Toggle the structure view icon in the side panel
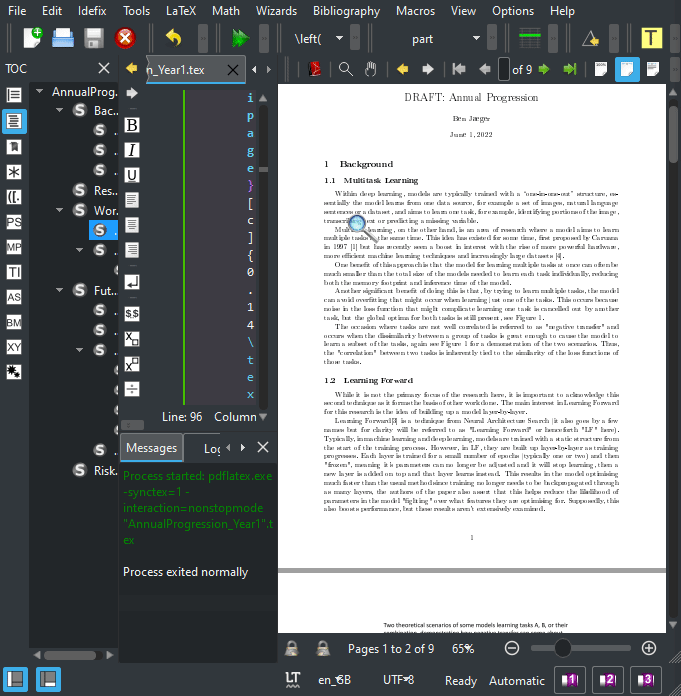Image resolution: width=681 pixels, height=696 pixels. tap(14, 95)
